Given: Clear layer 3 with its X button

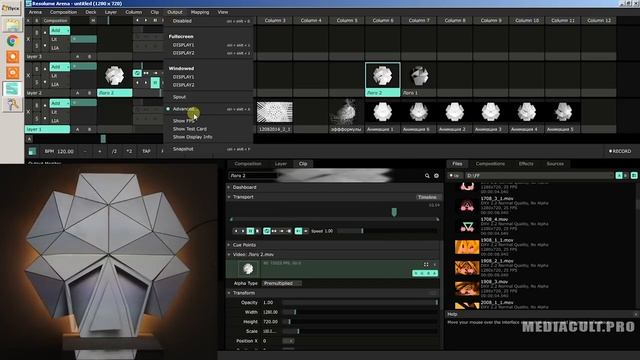Looking at the screenshot, I should click(x=28, y=40).
